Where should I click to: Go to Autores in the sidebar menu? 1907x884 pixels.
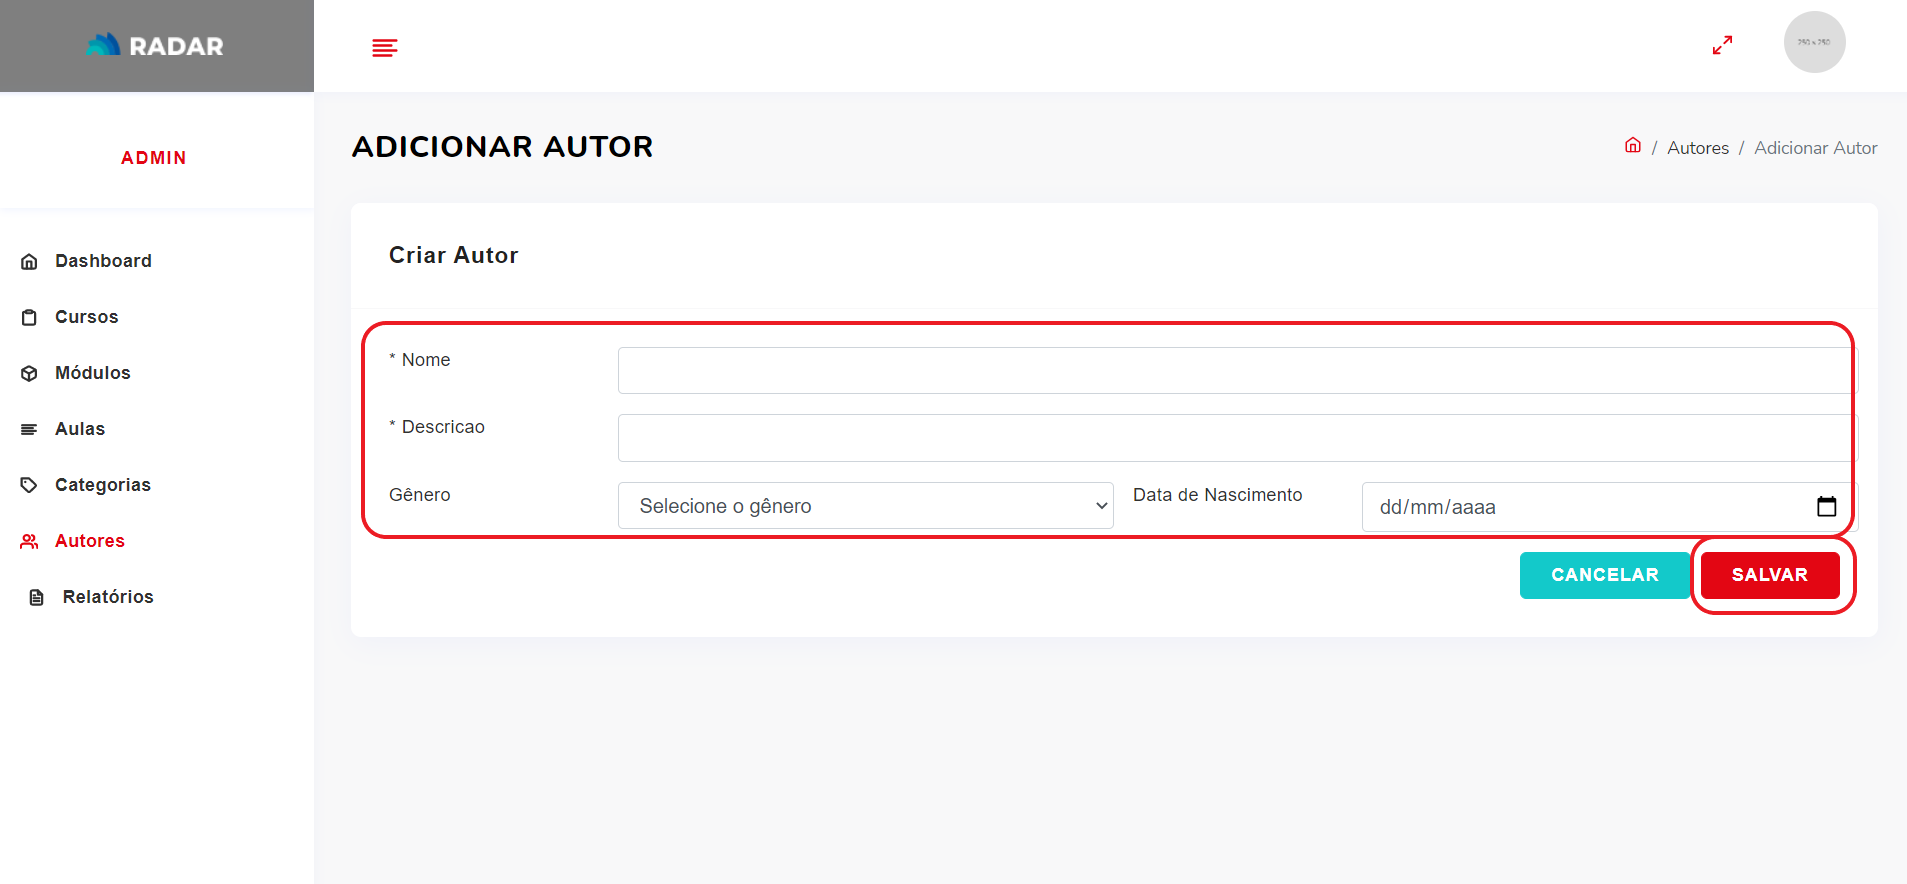[90, 541]
